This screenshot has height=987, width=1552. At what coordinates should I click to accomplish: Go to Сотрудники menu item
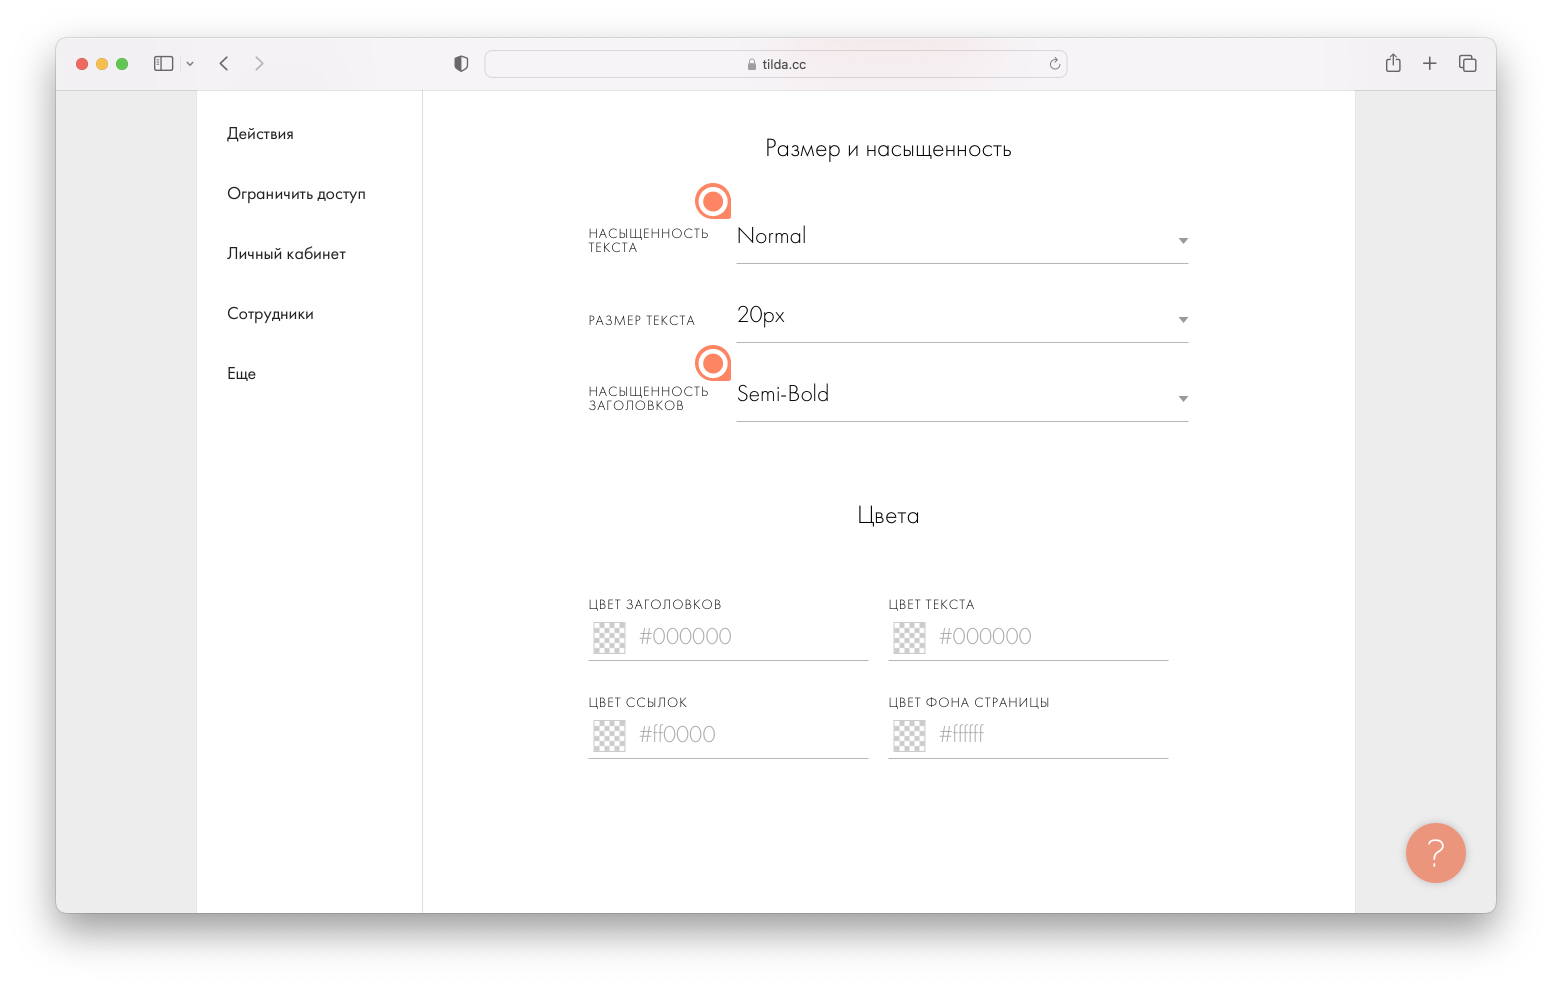click(x=270, y=314)
